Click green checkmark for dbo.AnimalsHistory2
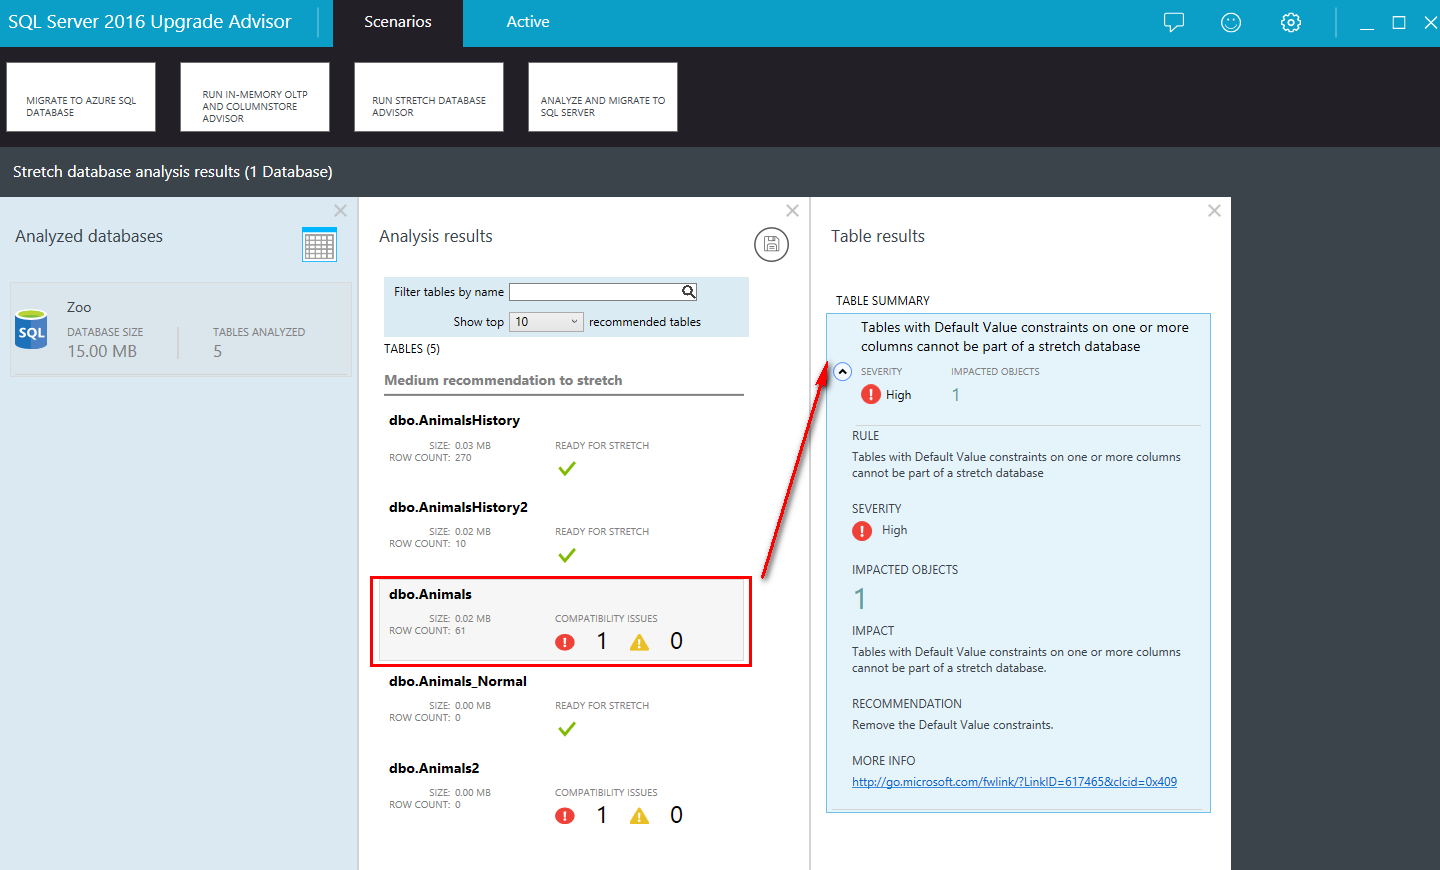This screenshot has width=1440, height=870. (x=567, y=555)
